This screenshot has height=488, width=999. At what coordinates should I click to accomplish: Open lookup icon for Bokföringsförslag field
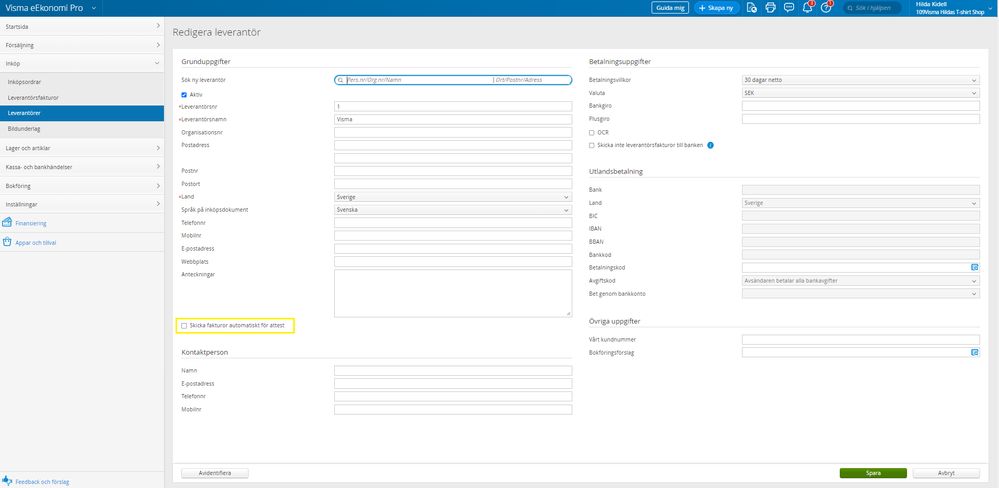tap(974, 353)
